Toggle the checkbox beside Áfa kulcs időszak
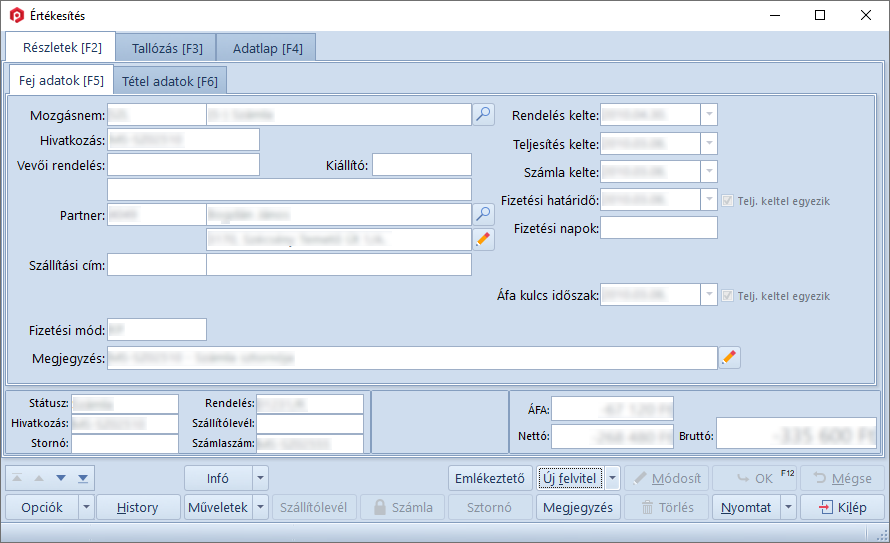This screenshot has width=890, height=543. coord(728,296)
